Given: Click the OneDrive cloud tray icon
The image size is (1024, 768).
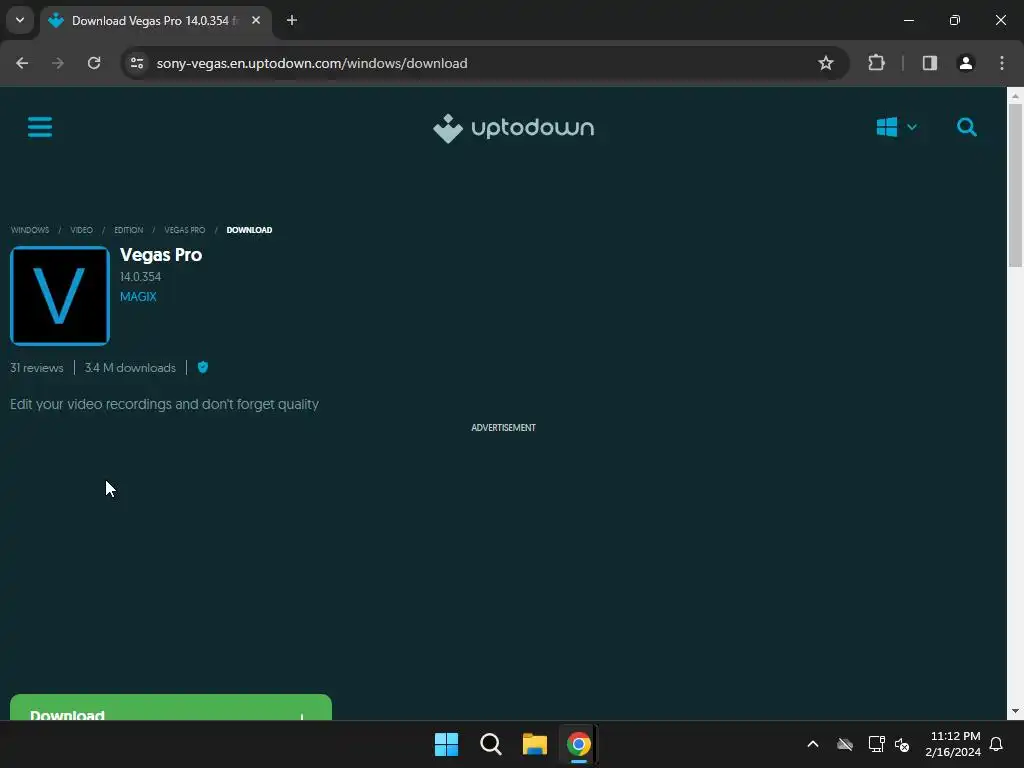Looking at the screenshot, I should pos(845,744).
